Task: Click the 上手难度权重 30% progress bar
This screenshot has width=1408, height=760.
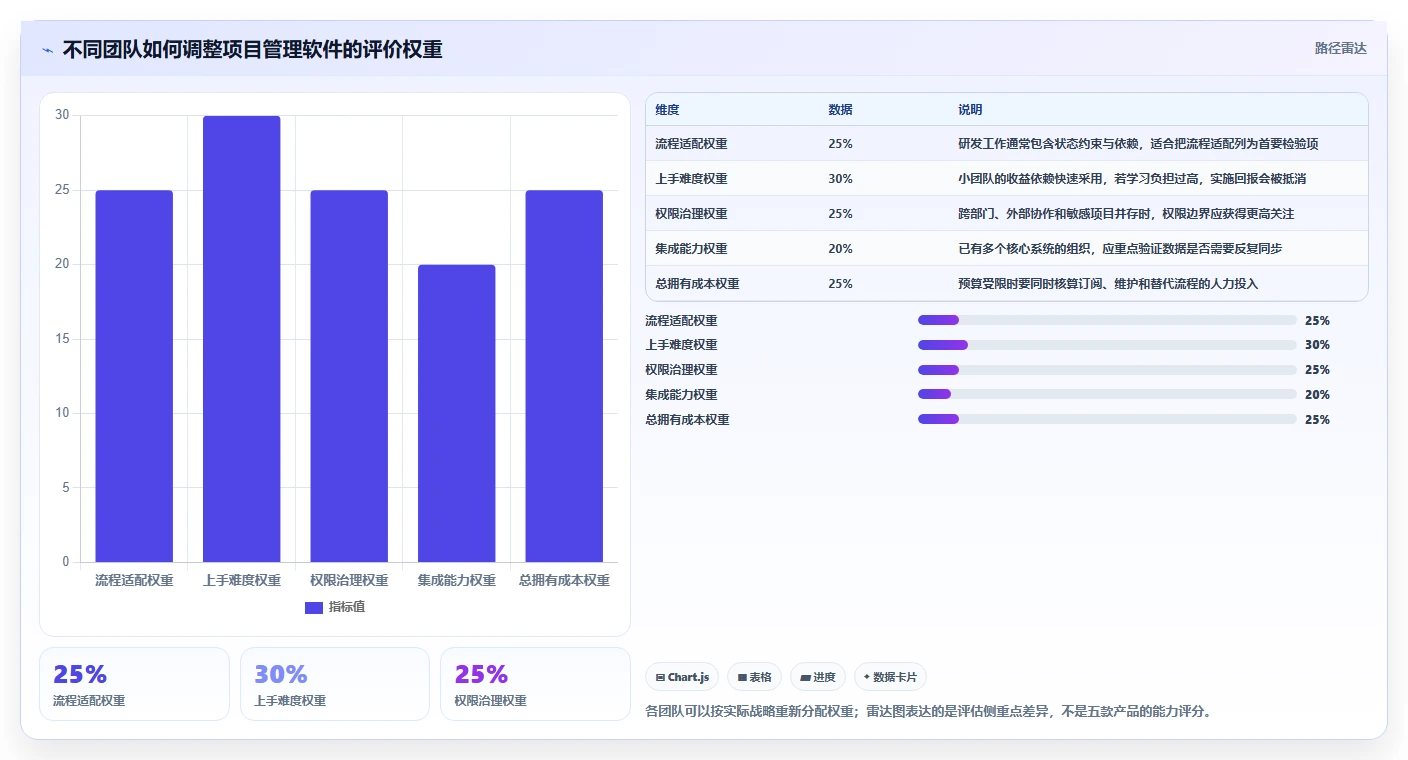Action: [1107, 345]
